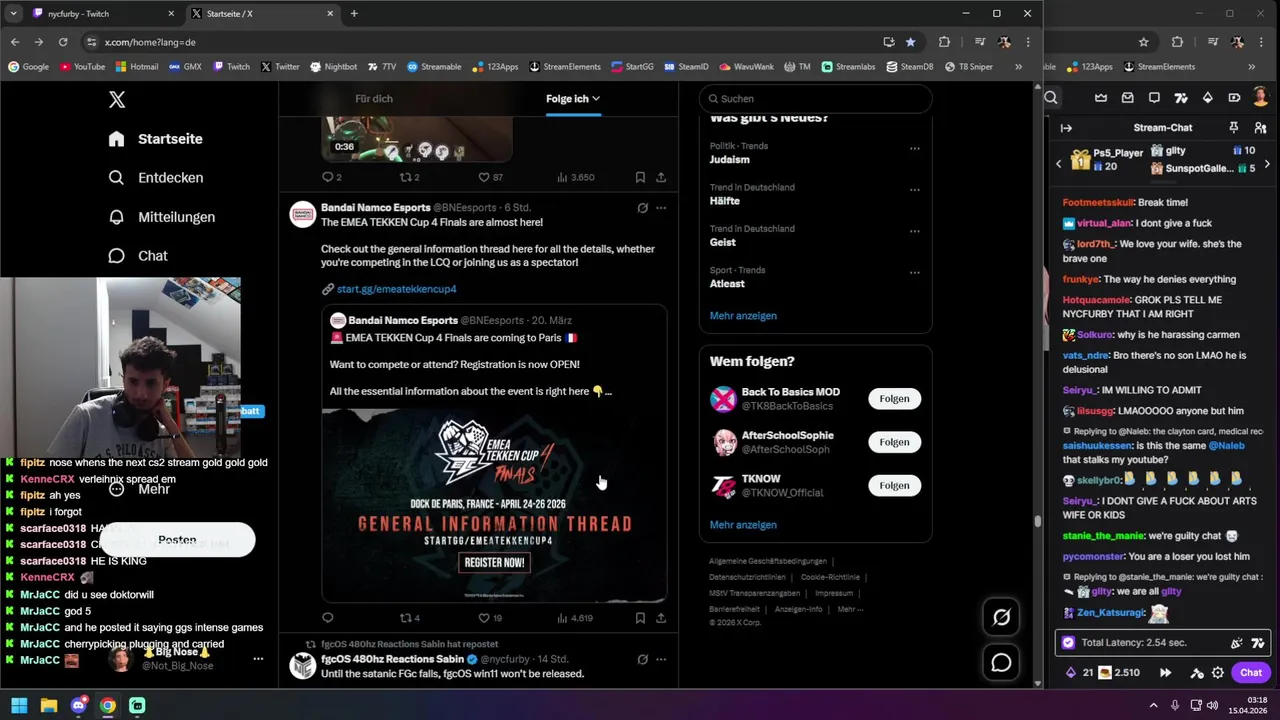
Task: Click Mehr anzeigen under Wem folgen
Action: [743, 525]
